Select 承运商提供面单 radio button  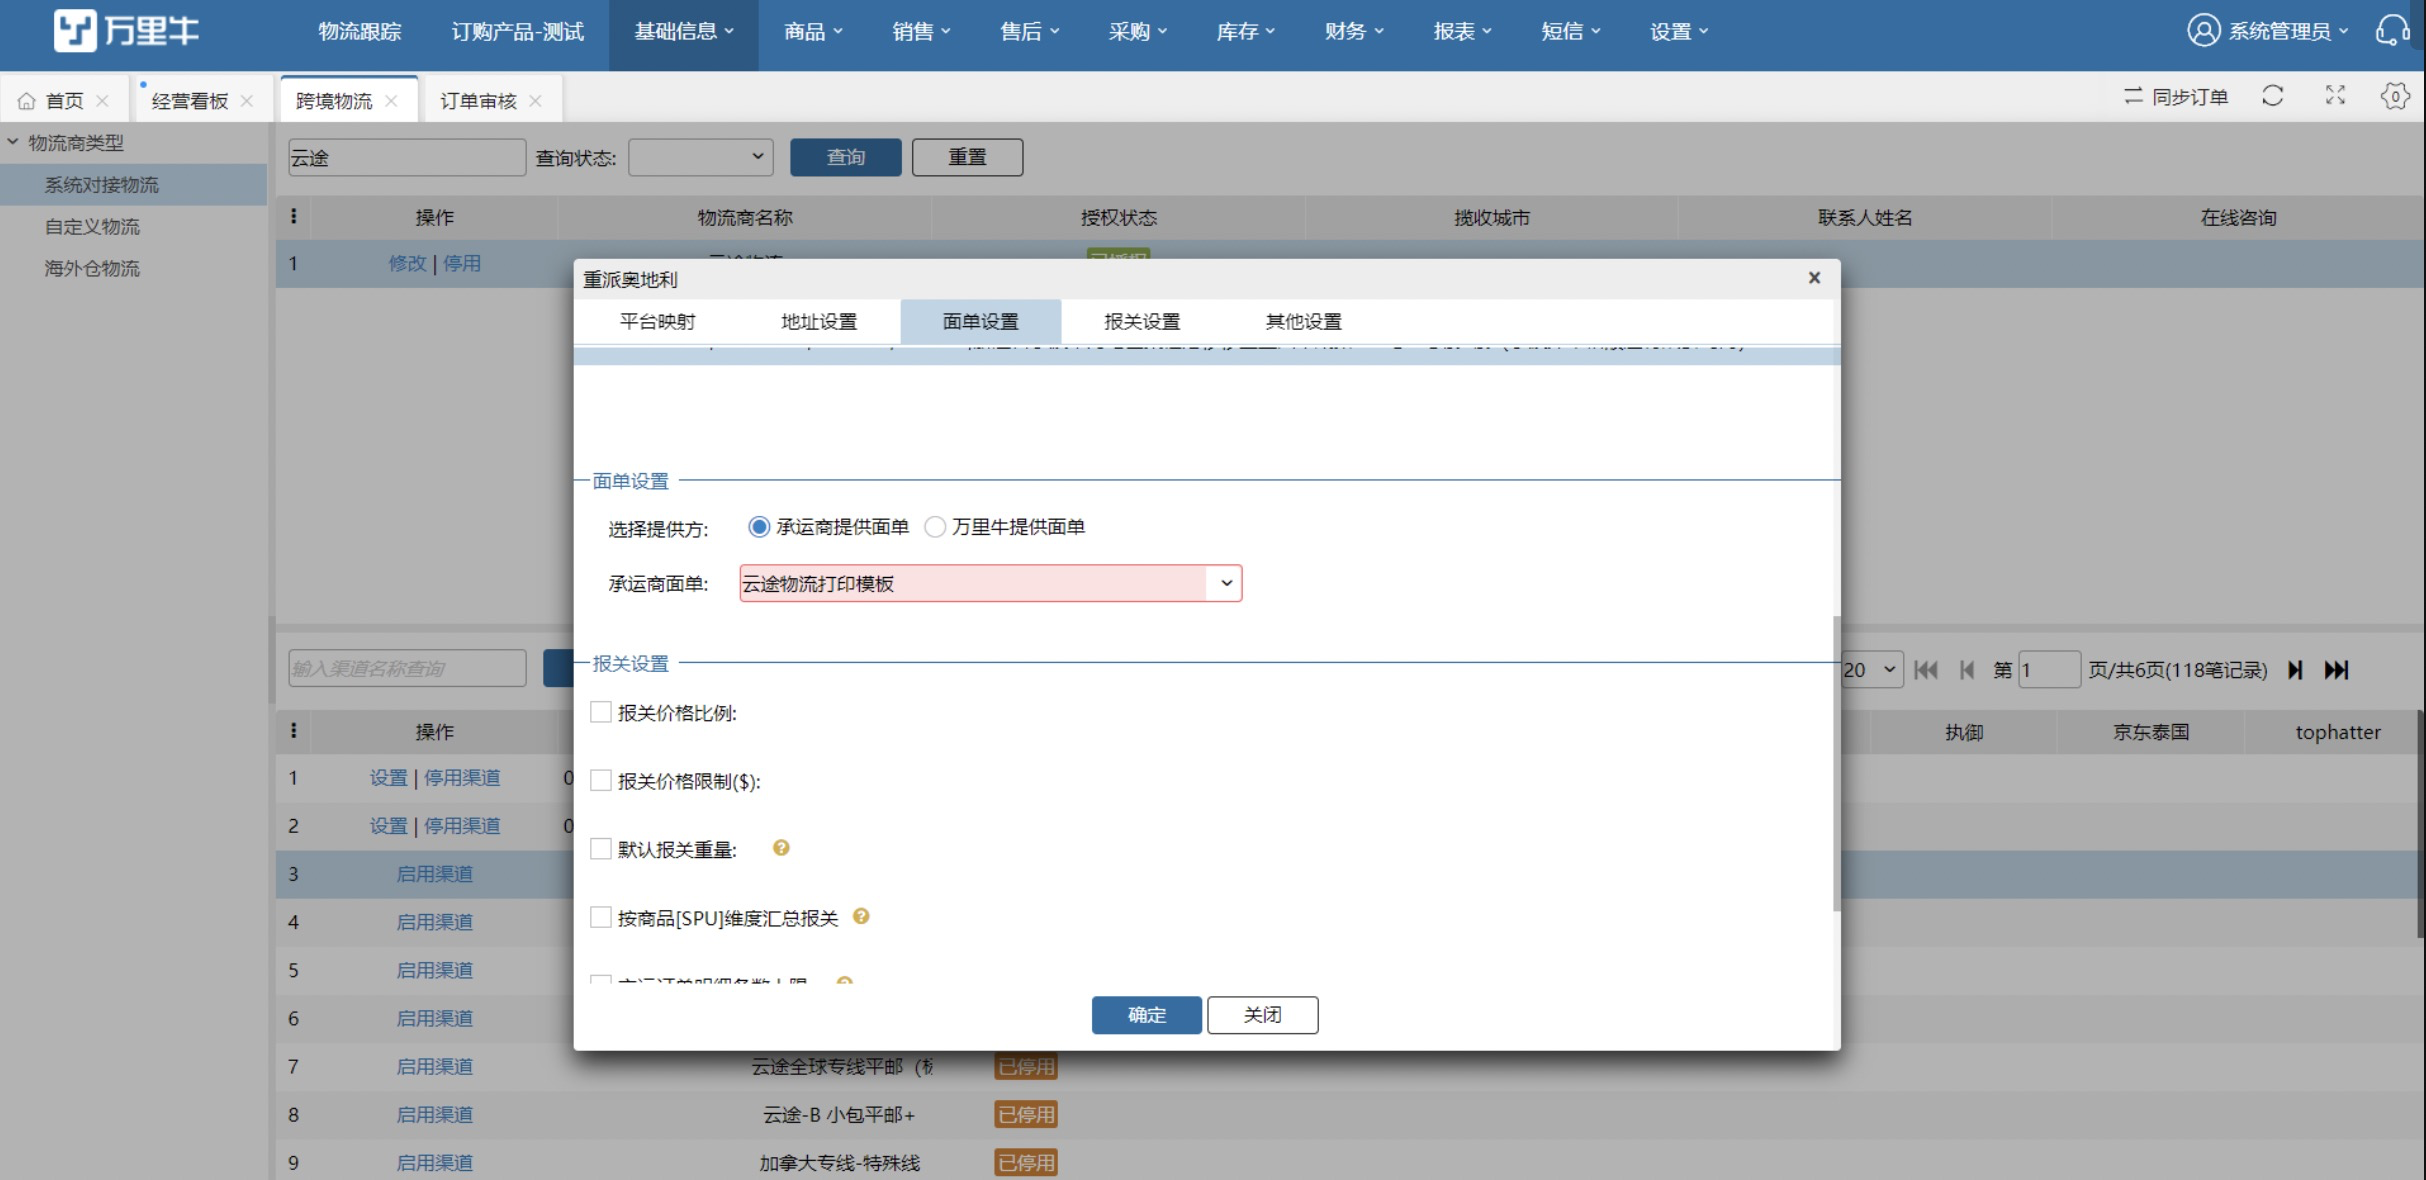coord(759,527)
